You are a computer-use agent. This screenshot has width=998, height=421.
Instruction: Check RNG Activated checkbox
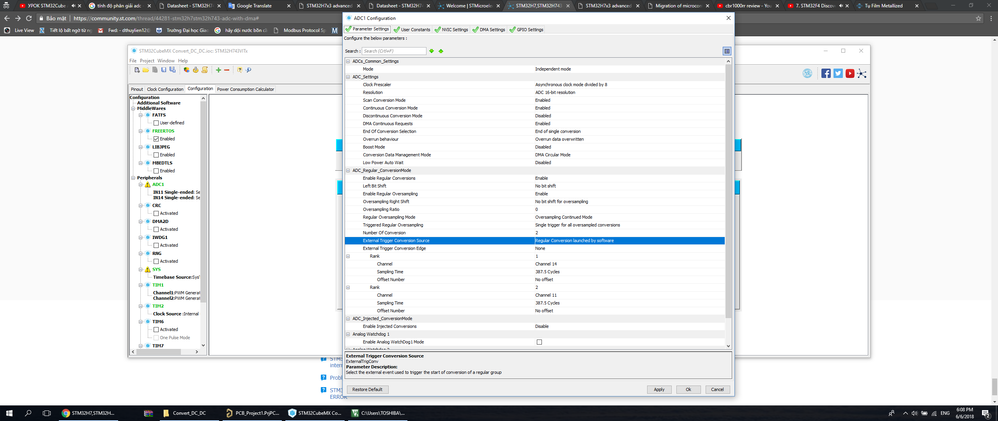(156, 261)
